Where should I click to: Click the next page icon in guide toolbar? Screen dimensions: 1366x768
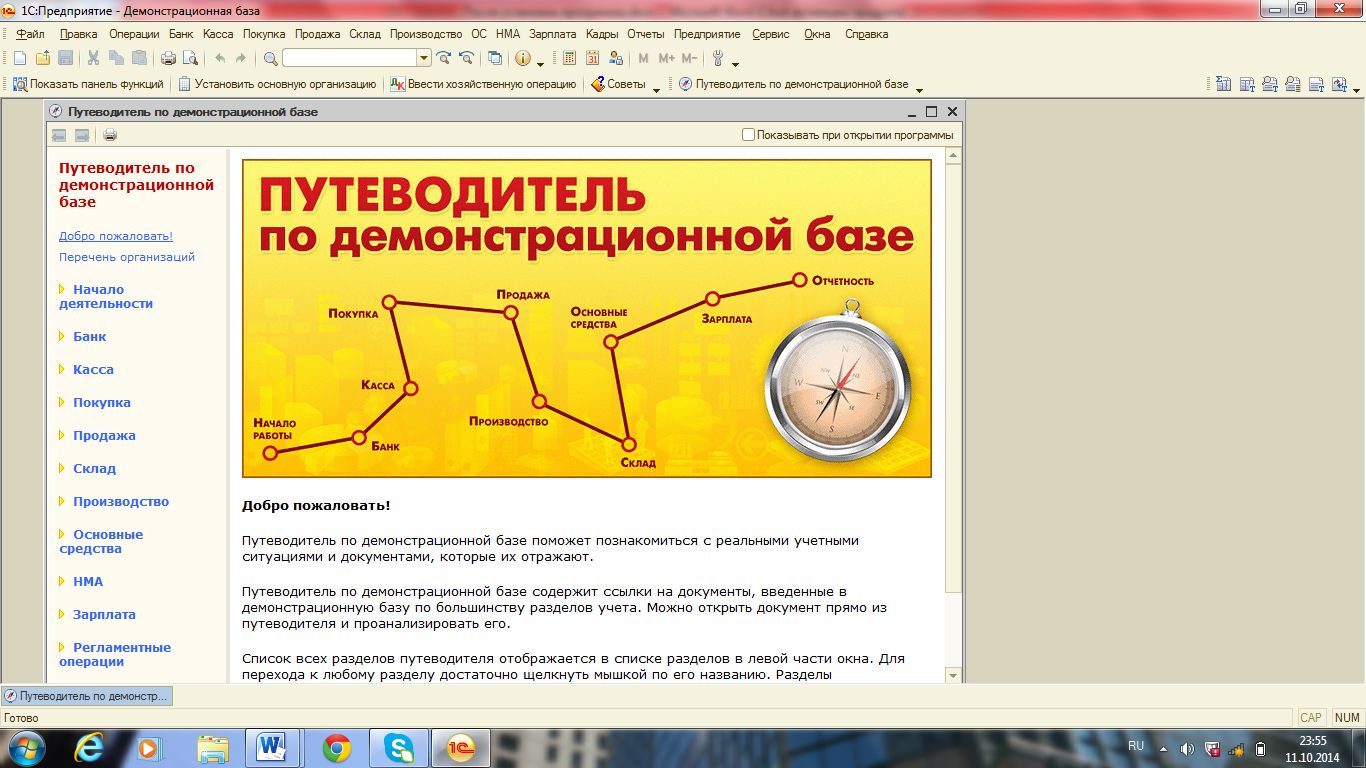click(82, 135)
